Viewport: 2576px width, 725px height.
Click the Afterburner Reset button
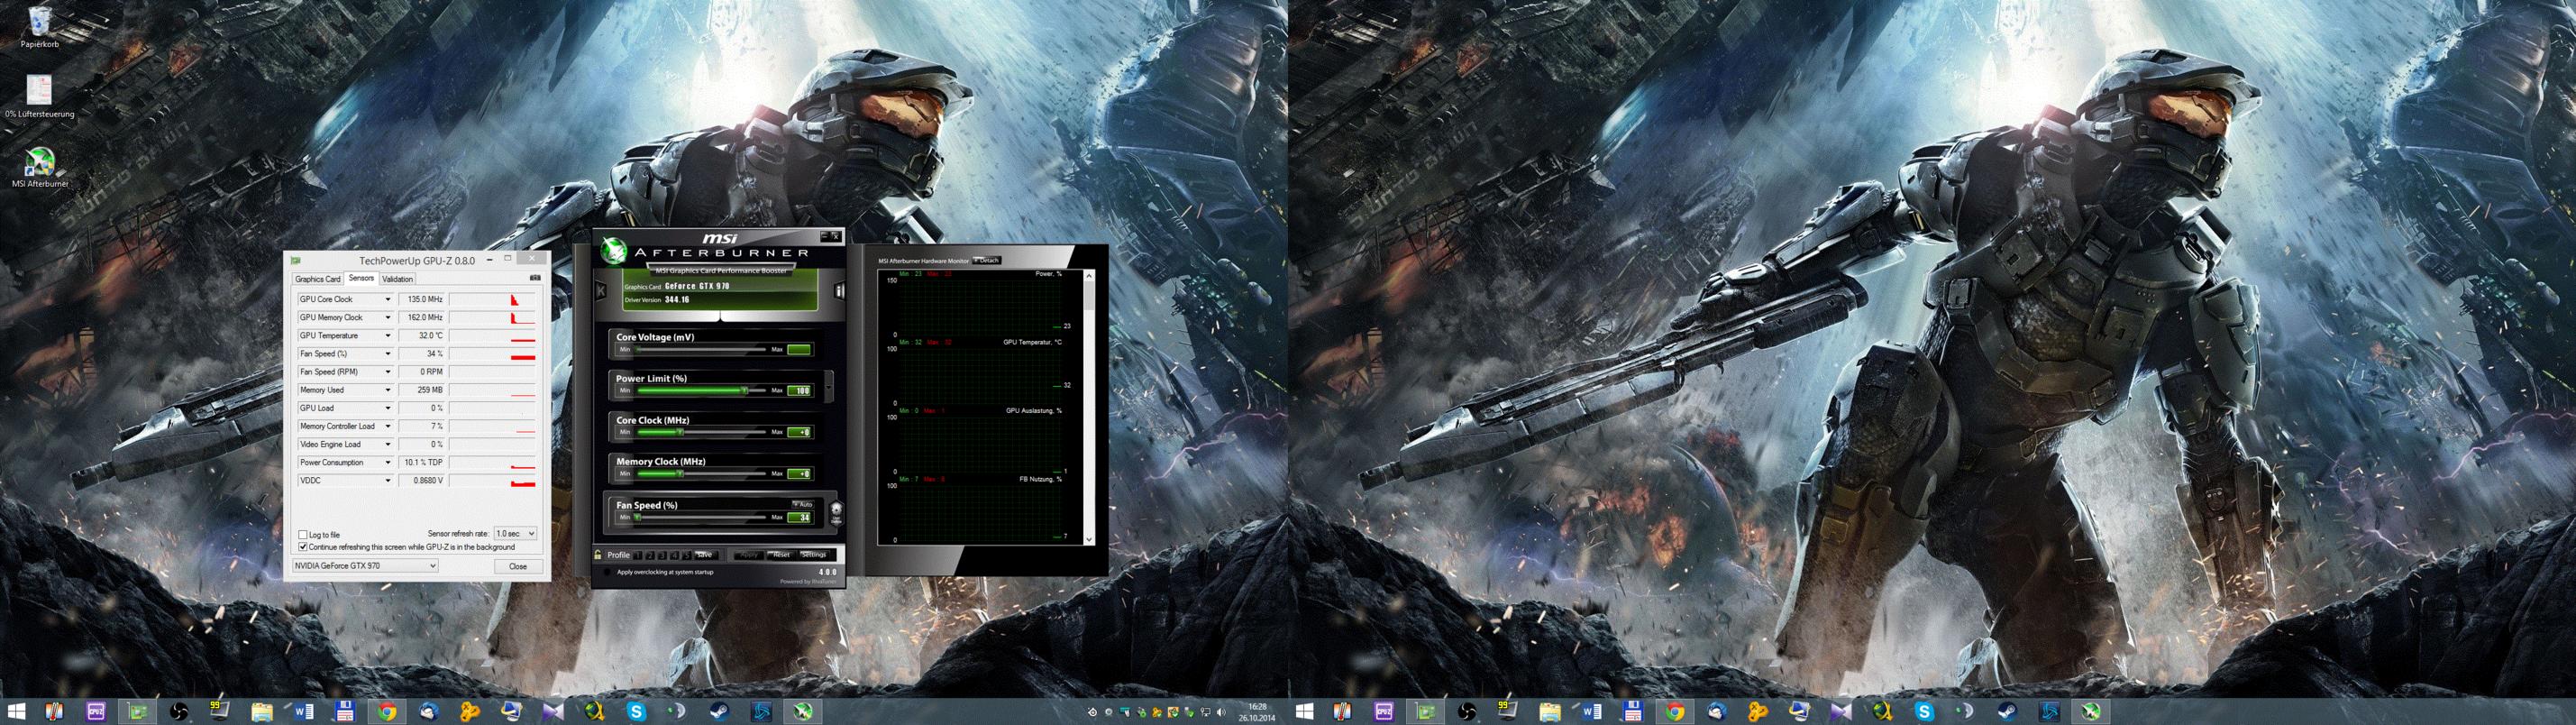coord(782,555)
